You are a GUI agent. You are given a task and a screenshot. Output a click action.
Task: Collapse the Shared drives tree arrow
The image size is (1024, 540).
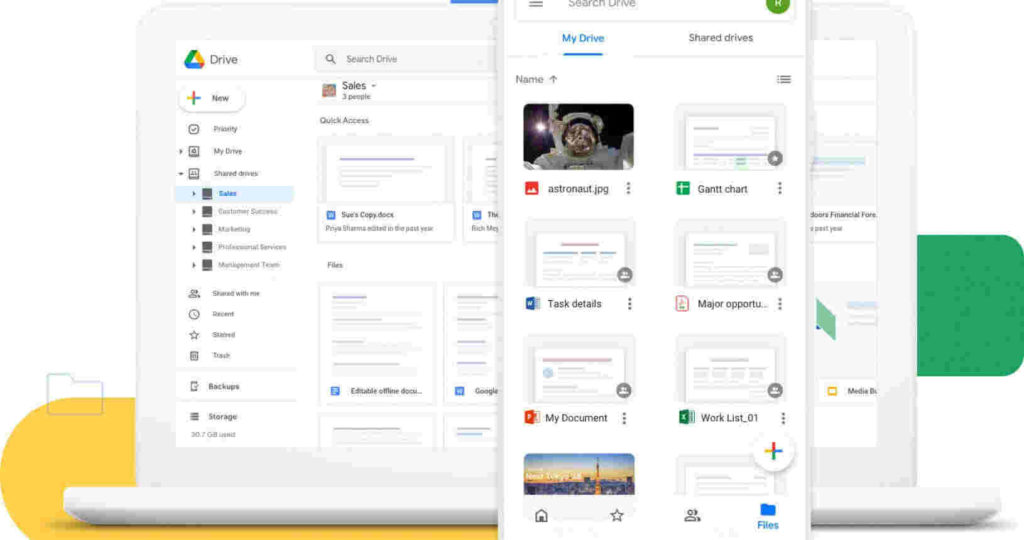point(181,174)
